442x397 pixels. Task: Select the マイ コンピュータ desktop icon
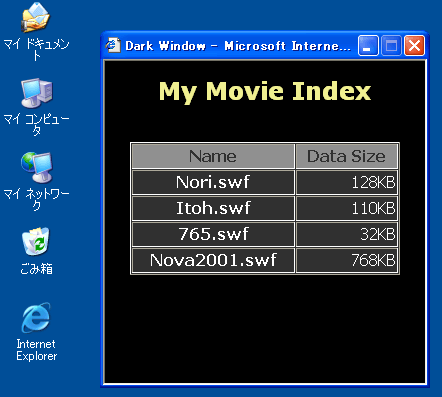(x=36, y=107)
